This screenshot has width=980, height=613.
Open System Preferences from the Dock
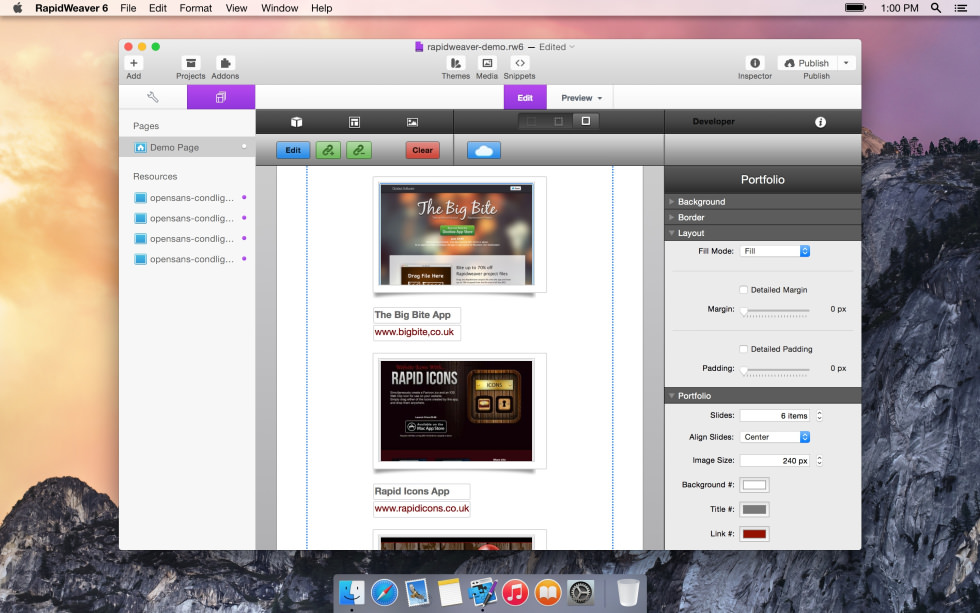pos(581,592)
